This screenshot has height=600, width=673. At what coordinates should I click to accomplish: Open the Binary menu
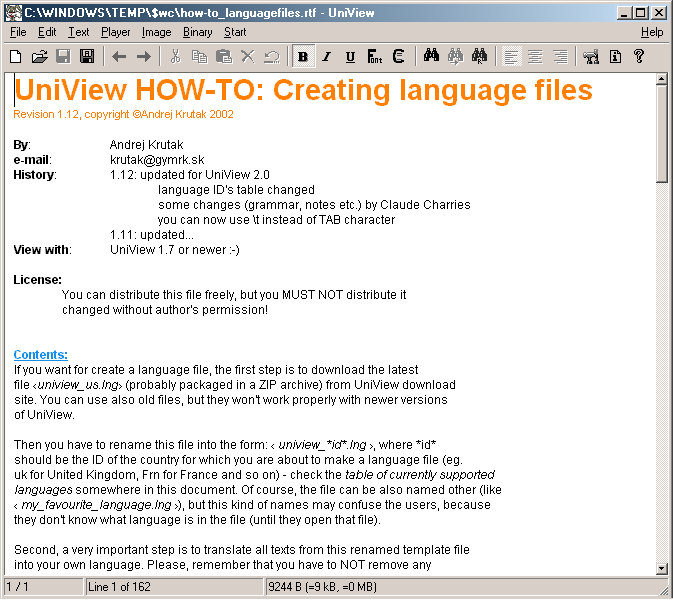pyautogui.click(x=197, y=32)
